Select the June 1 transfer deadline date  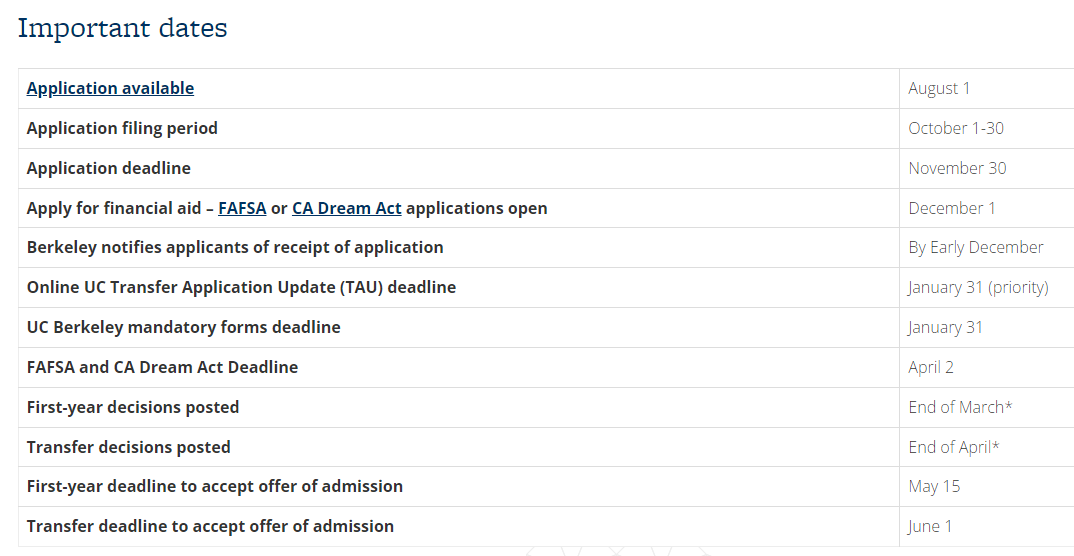(930, 527)
